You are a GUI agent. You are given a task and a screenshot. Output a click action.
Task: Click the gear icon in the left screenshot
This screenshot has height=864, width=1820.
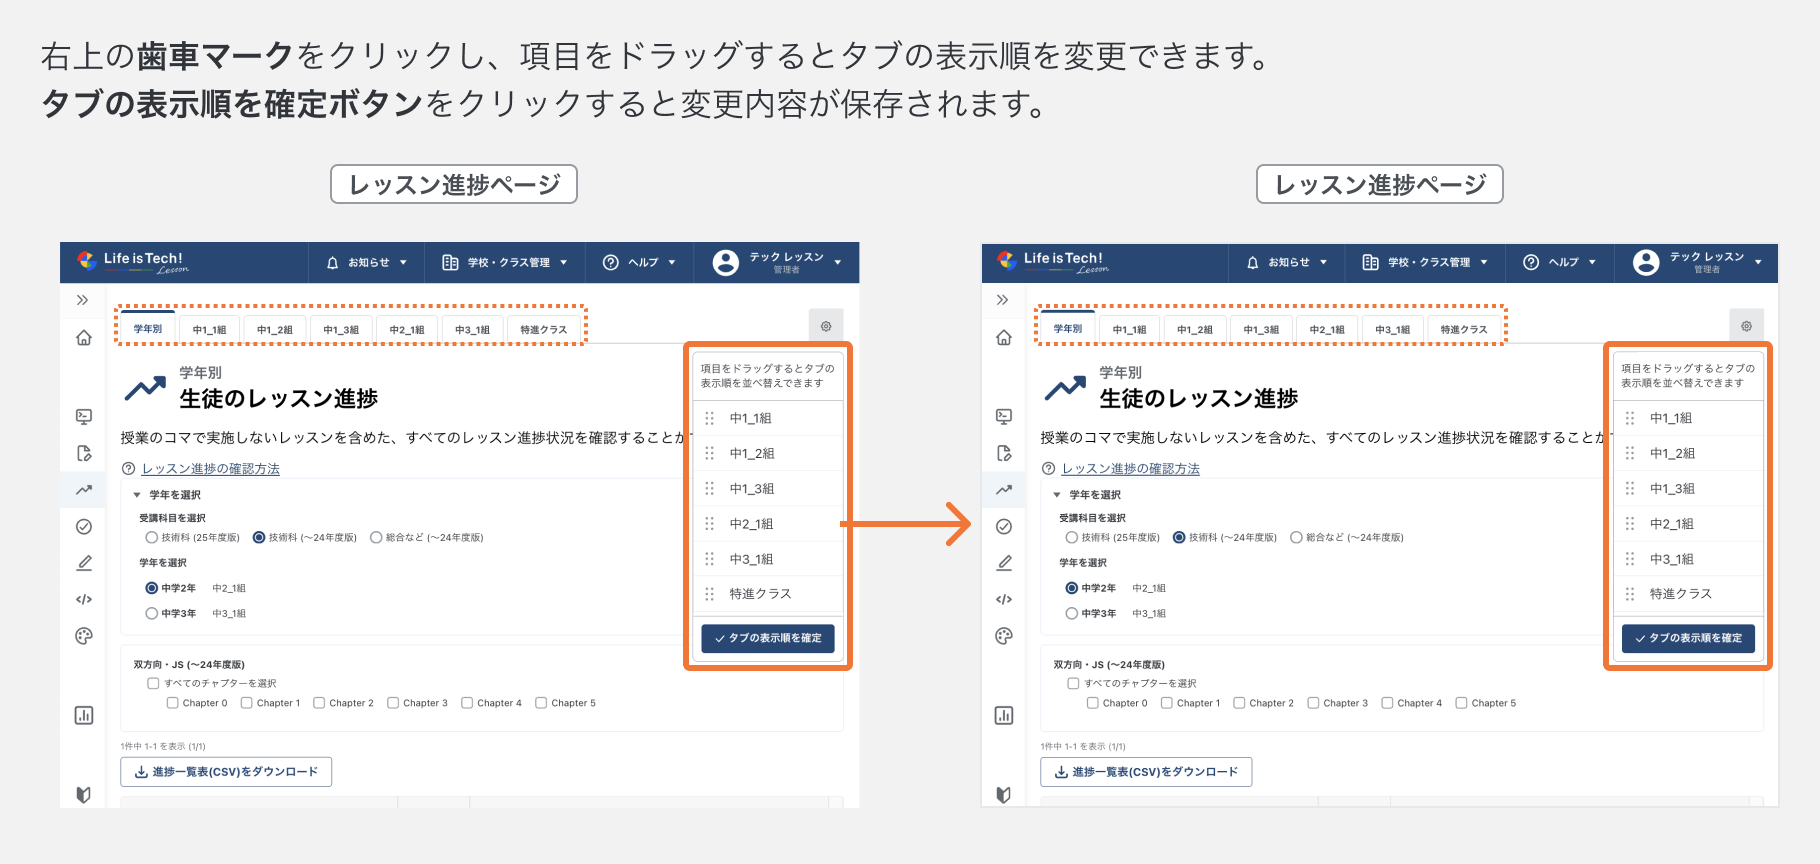pyautogui.click(x=826, y=326)
